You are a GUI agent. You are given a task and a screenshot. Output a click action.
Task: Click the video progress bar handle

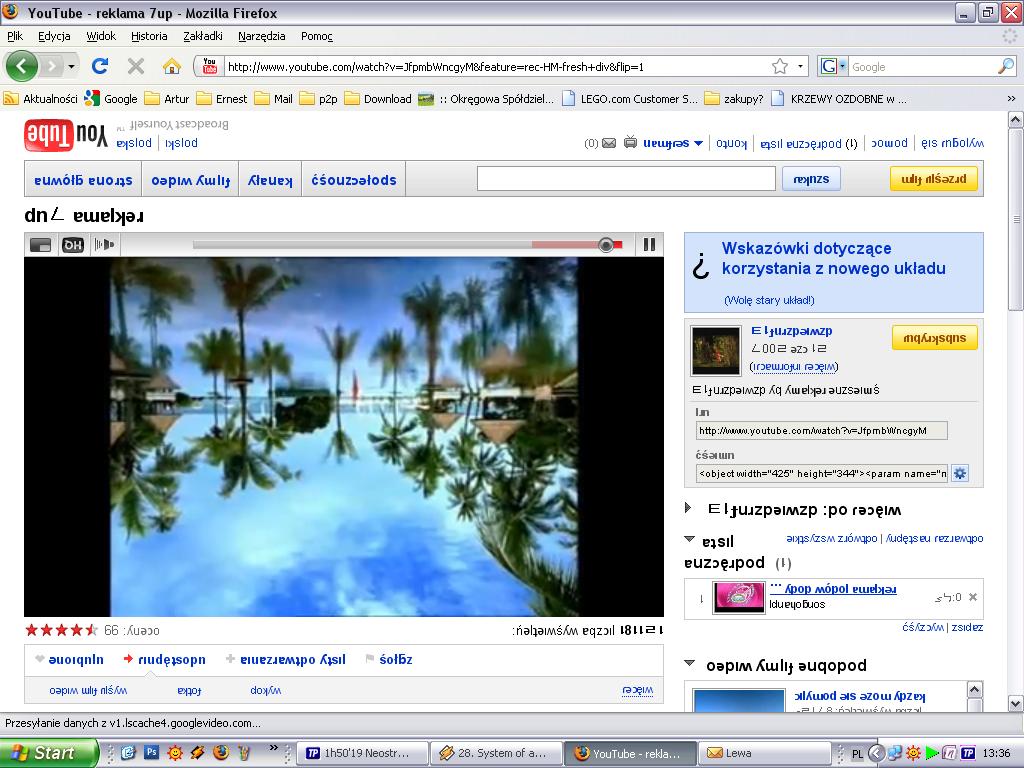tap(606, 245)
